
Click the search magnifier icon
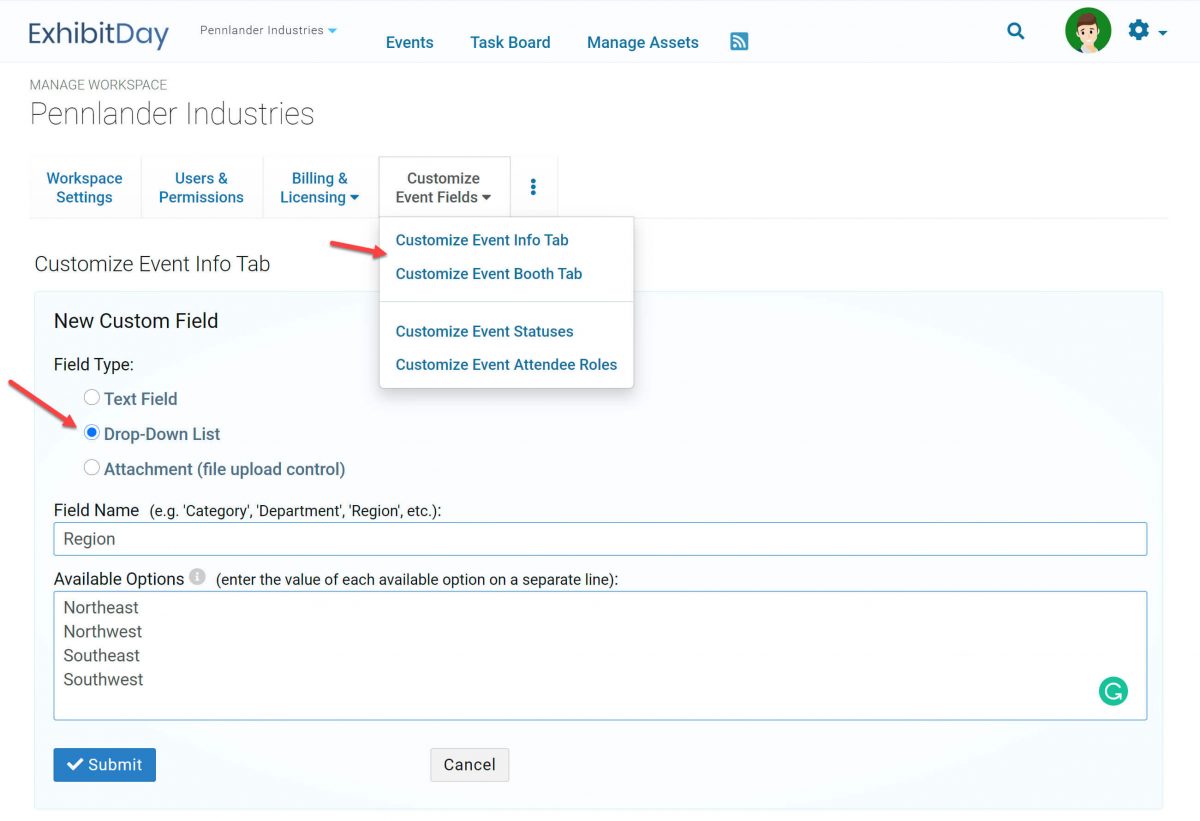(1015, 31)
